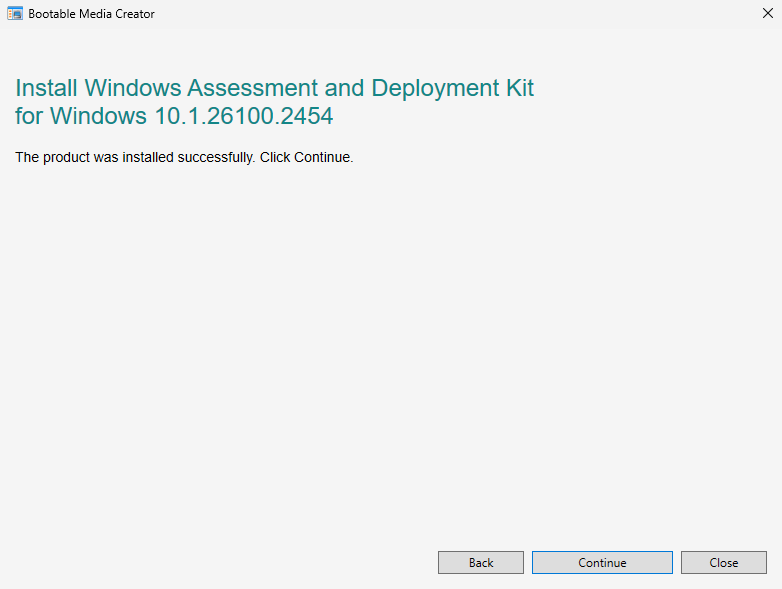
Task: Click the 'Install Windows Assessment and Deployment Kit' heading
Action: tap(274, 102)
